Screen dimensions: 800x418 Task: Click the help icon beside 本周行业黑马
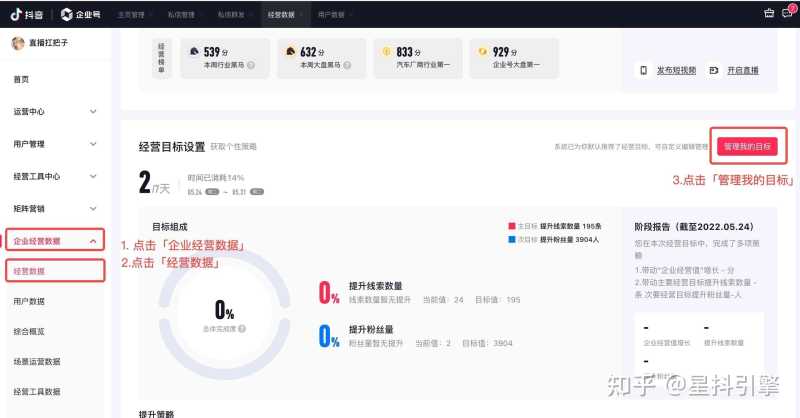(251, 65)
